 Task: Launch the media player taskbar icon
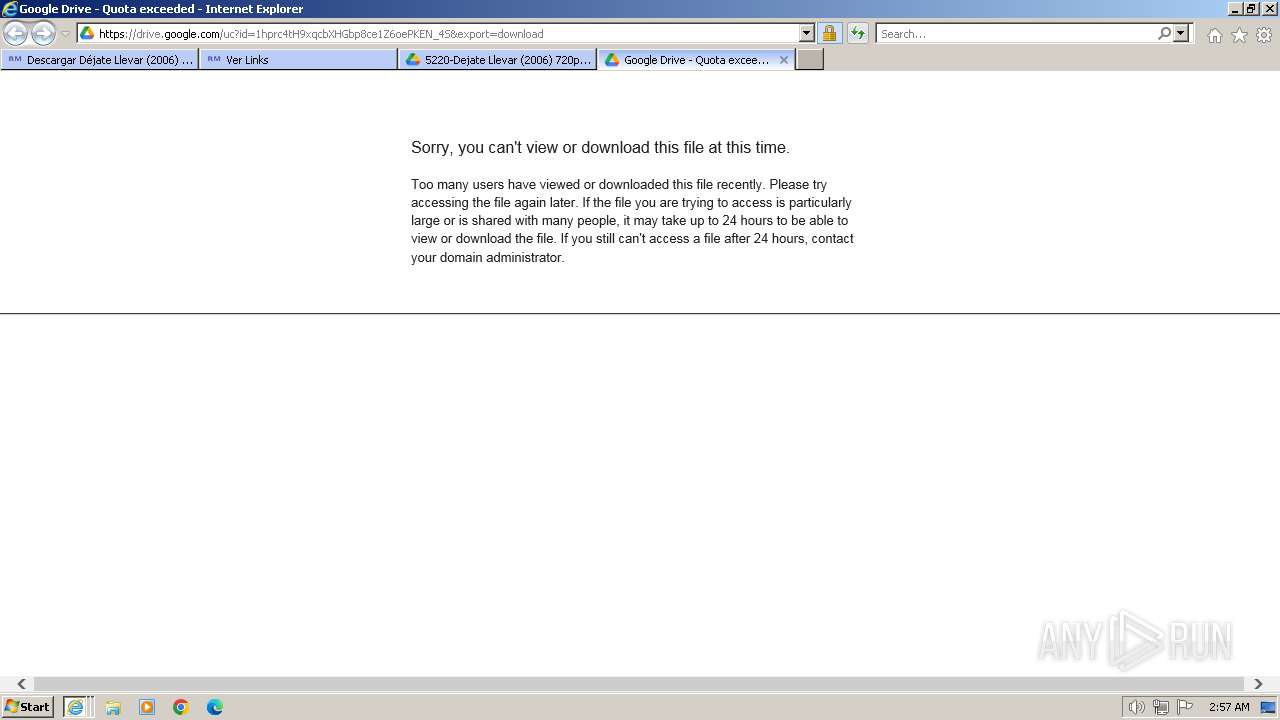[x=147, y=707]
